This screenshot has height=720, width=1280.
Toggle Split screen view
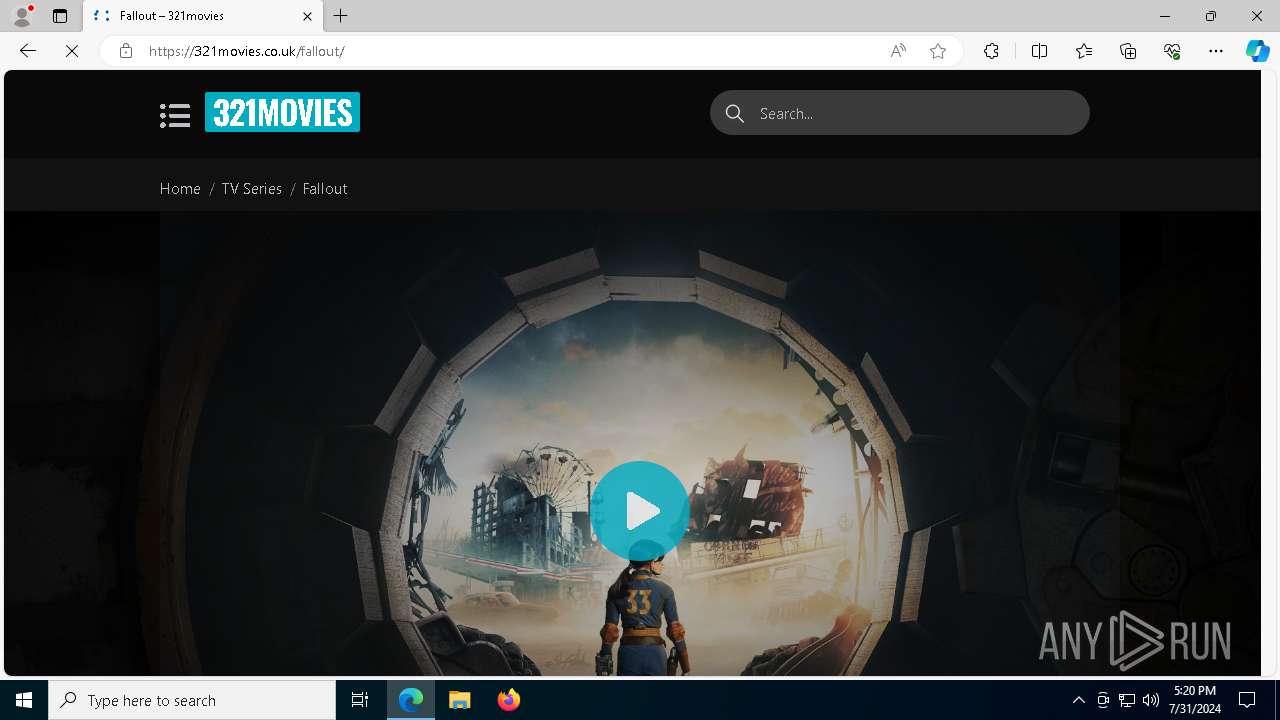(1039, 51)
